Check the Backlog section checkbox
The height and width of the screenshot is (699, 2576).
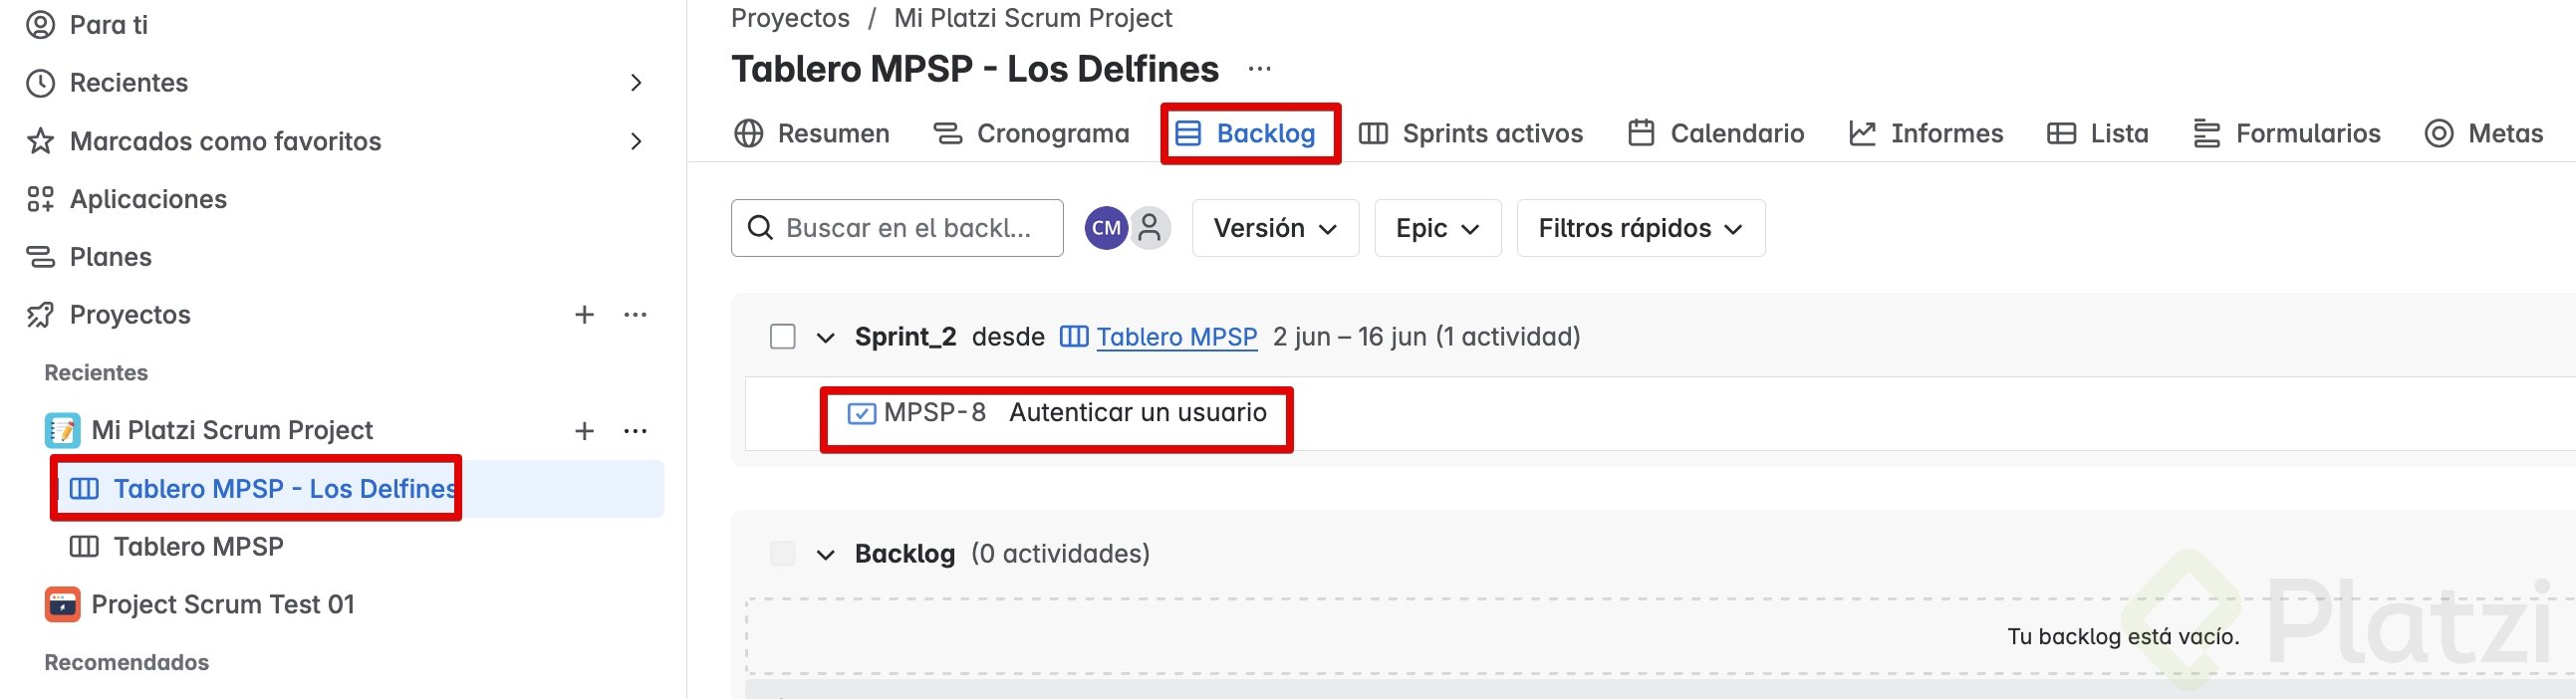click(783, 554)
